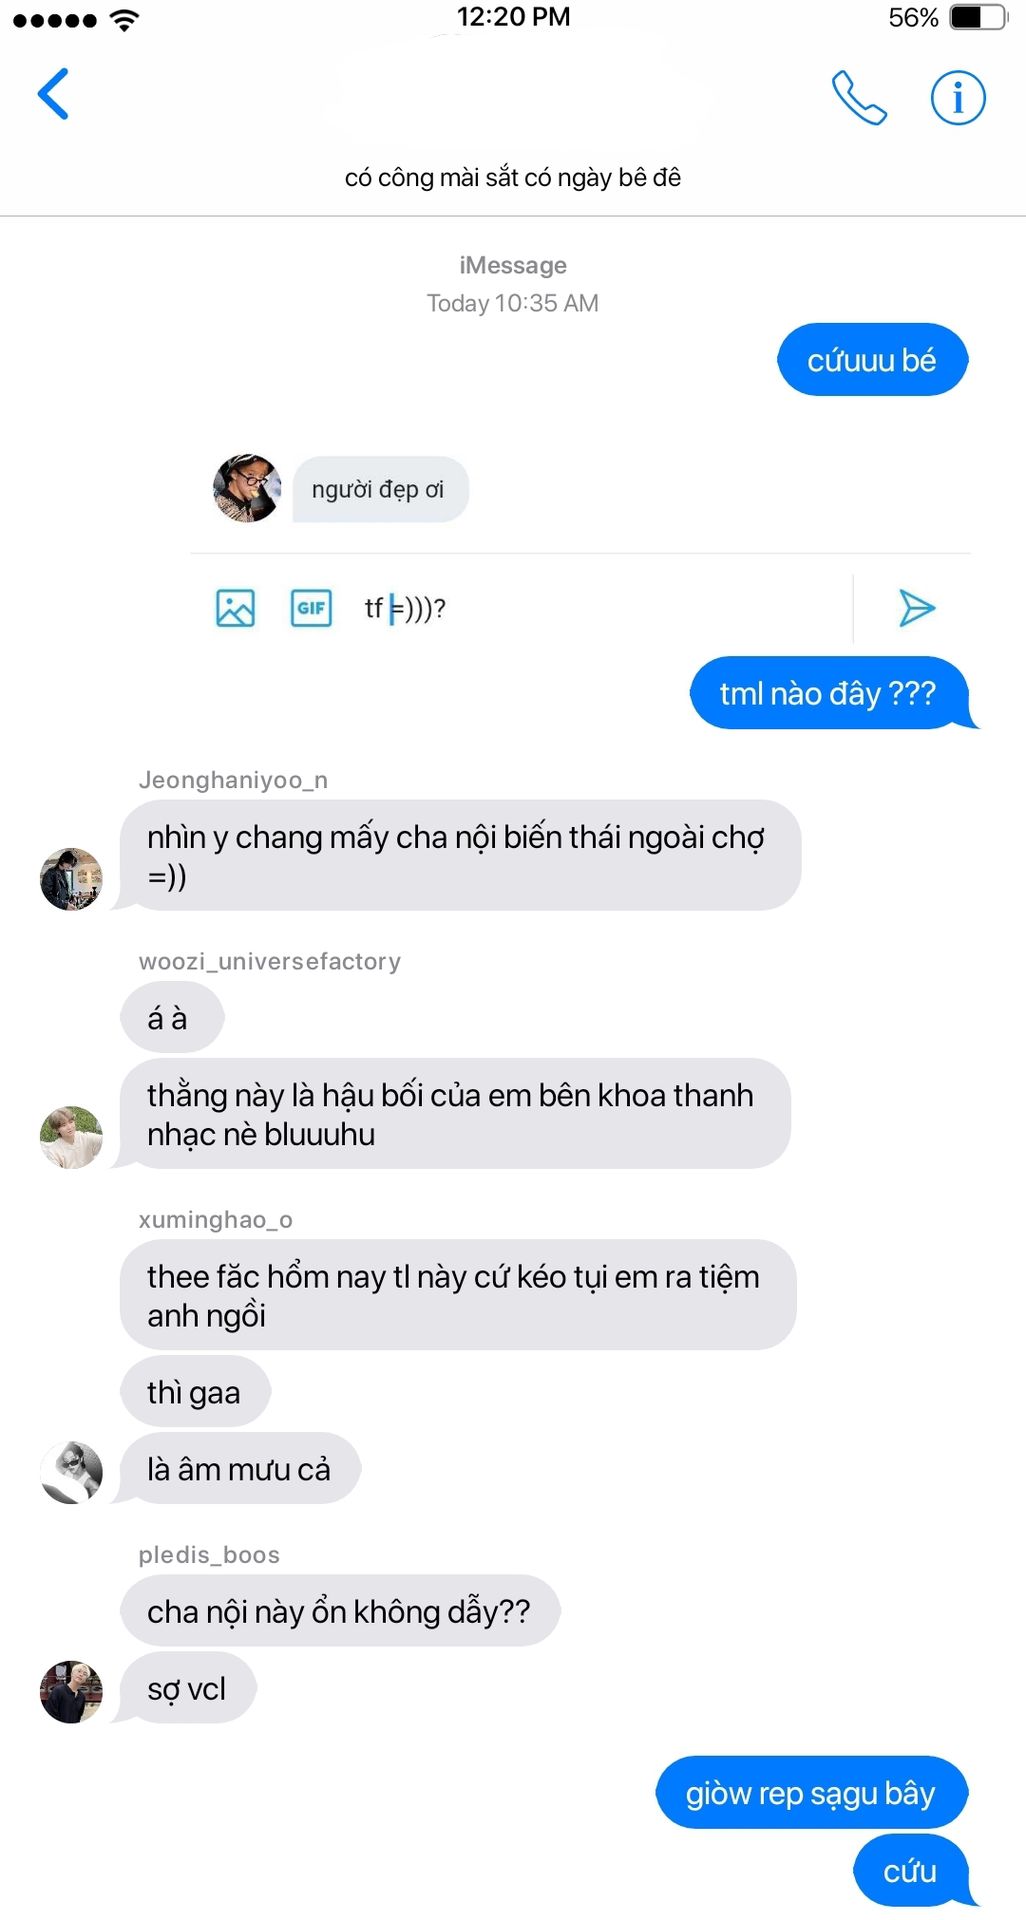The image size is (1026, 1920).
Task: Tap the 'sợ vcl' message bubble
Action: click(187, 1689)
